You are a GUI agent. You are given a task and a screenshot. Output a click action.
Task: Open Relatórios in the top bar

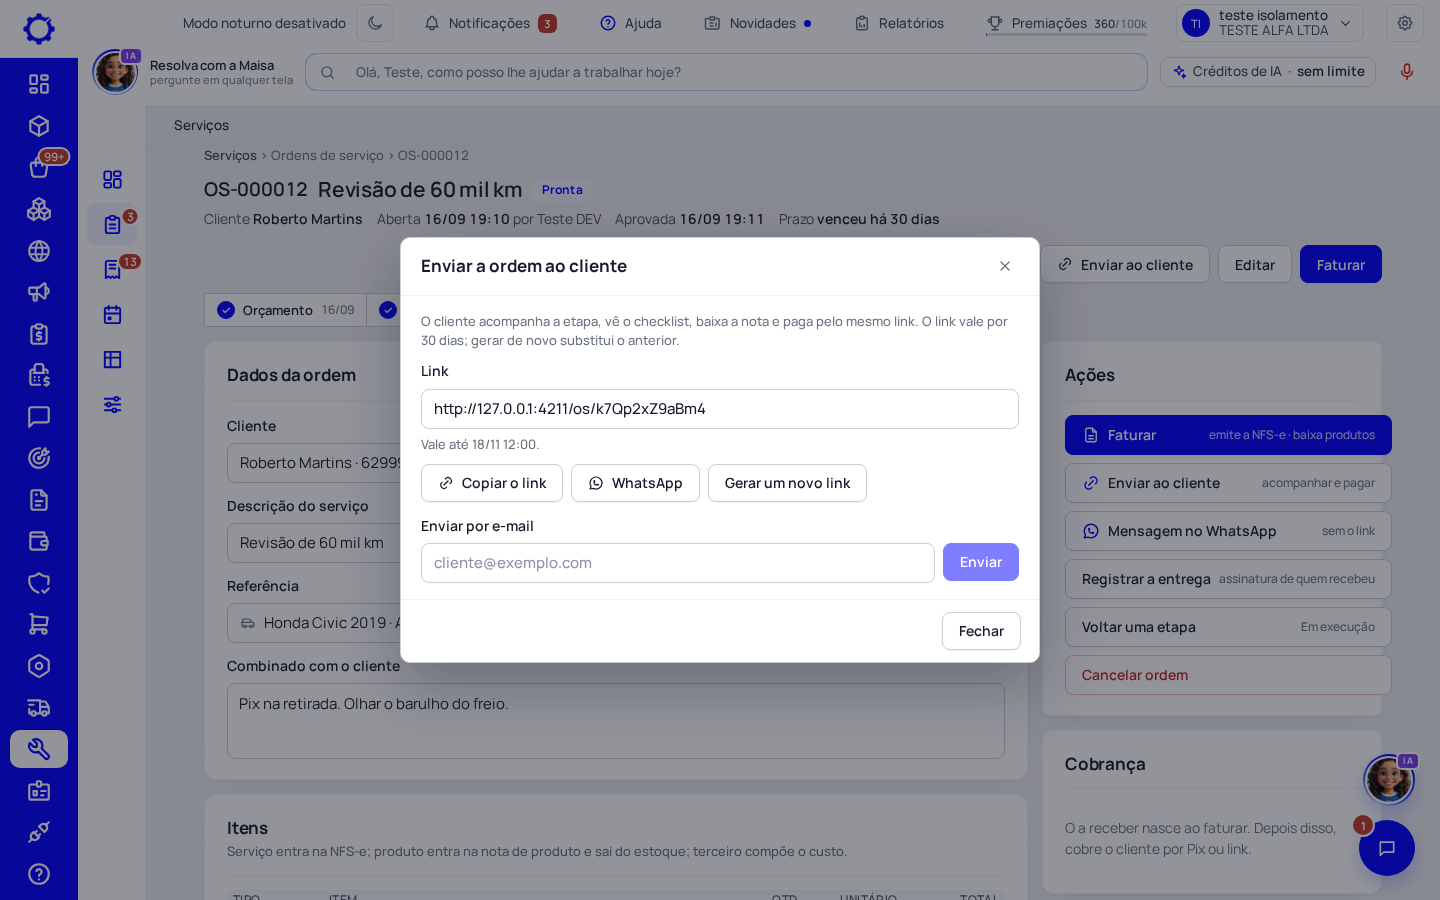(x=899, y=23)
